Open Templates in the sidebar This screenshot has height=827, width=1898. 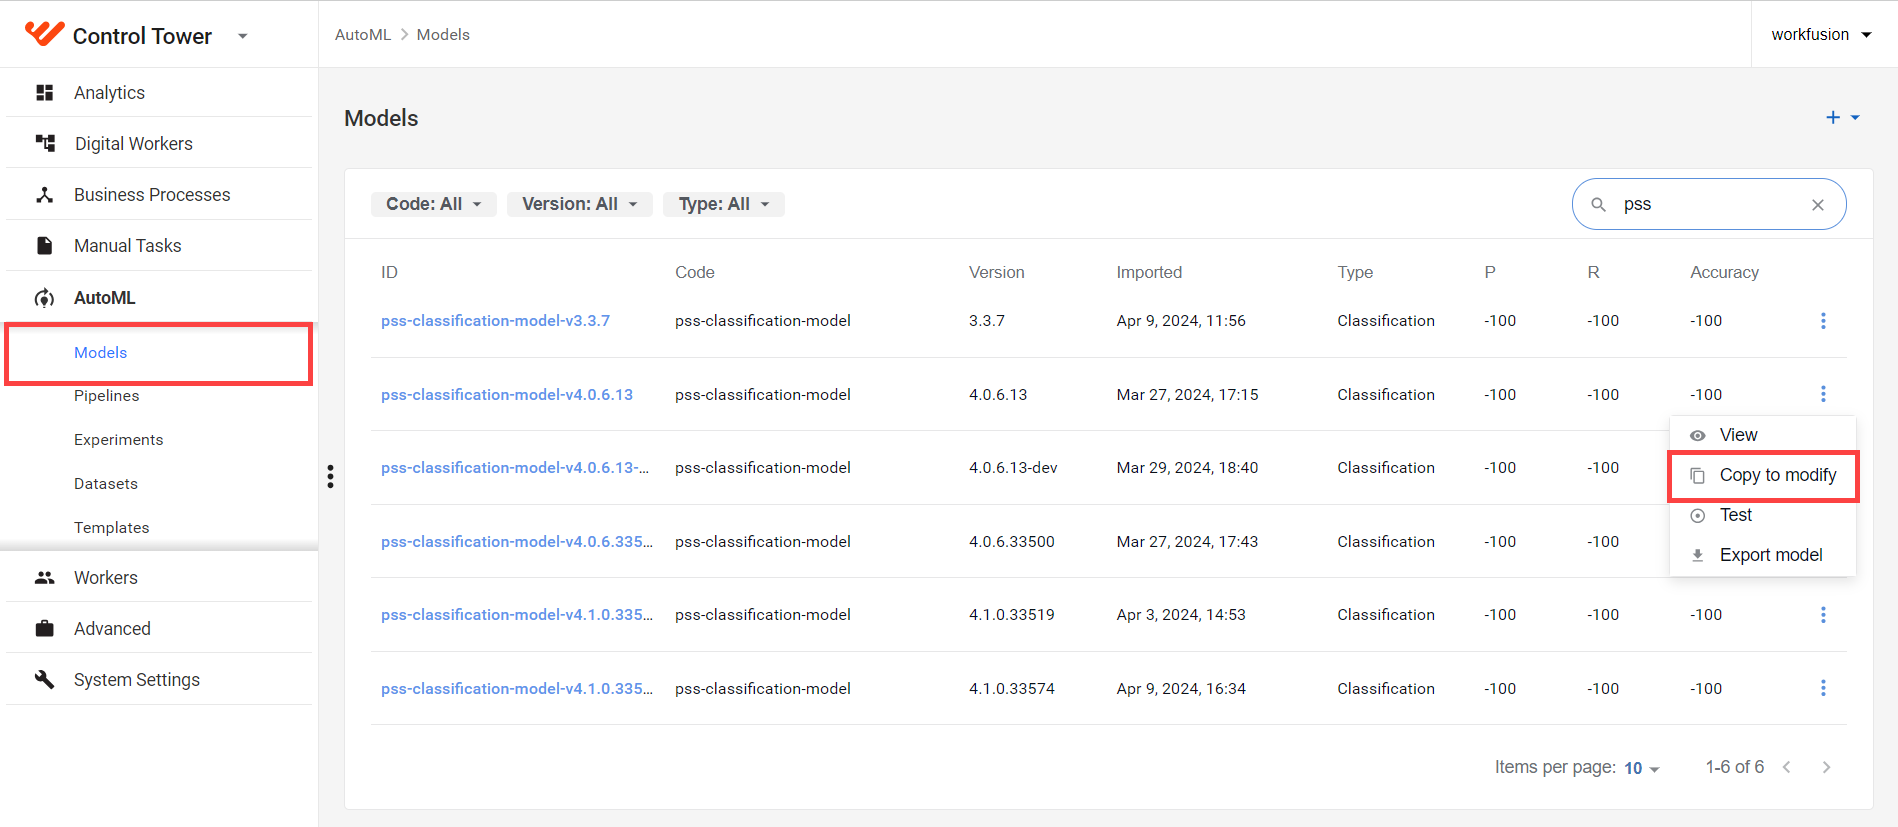pyautogui.click(x=112, y=528)
